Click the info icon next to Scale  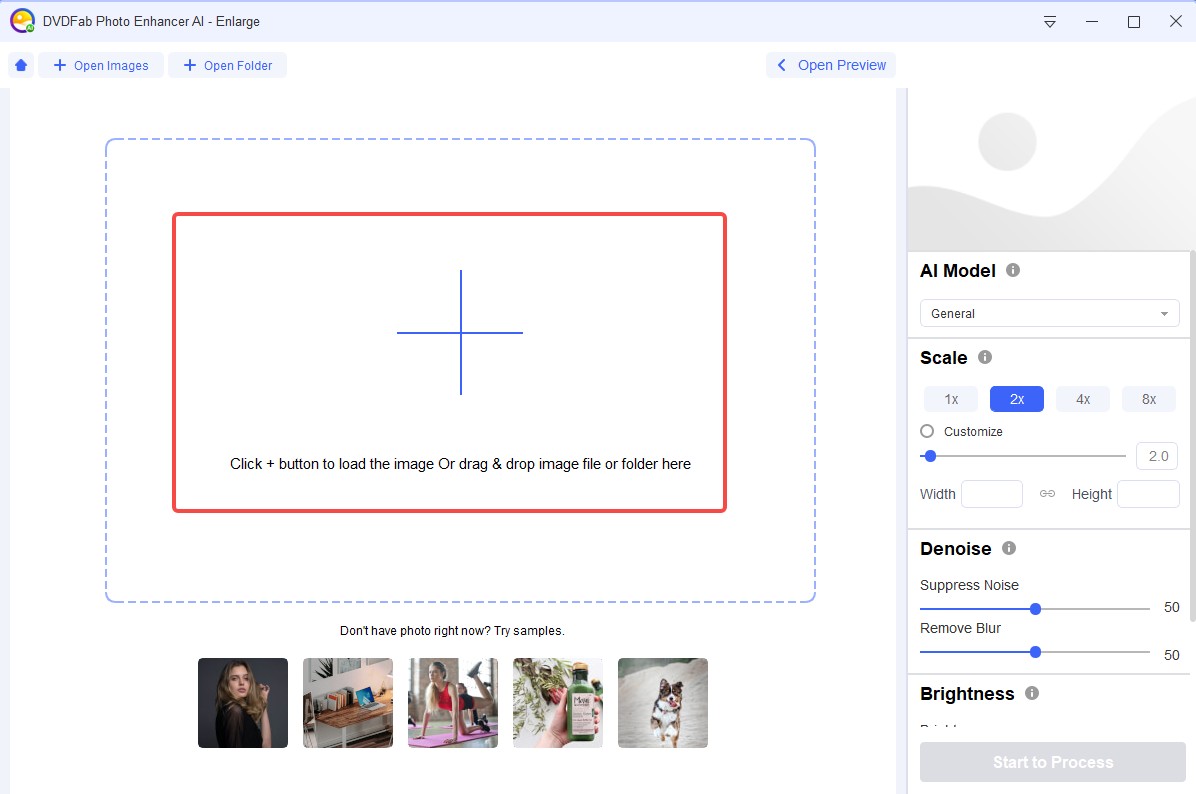click(x=983, y=357)
